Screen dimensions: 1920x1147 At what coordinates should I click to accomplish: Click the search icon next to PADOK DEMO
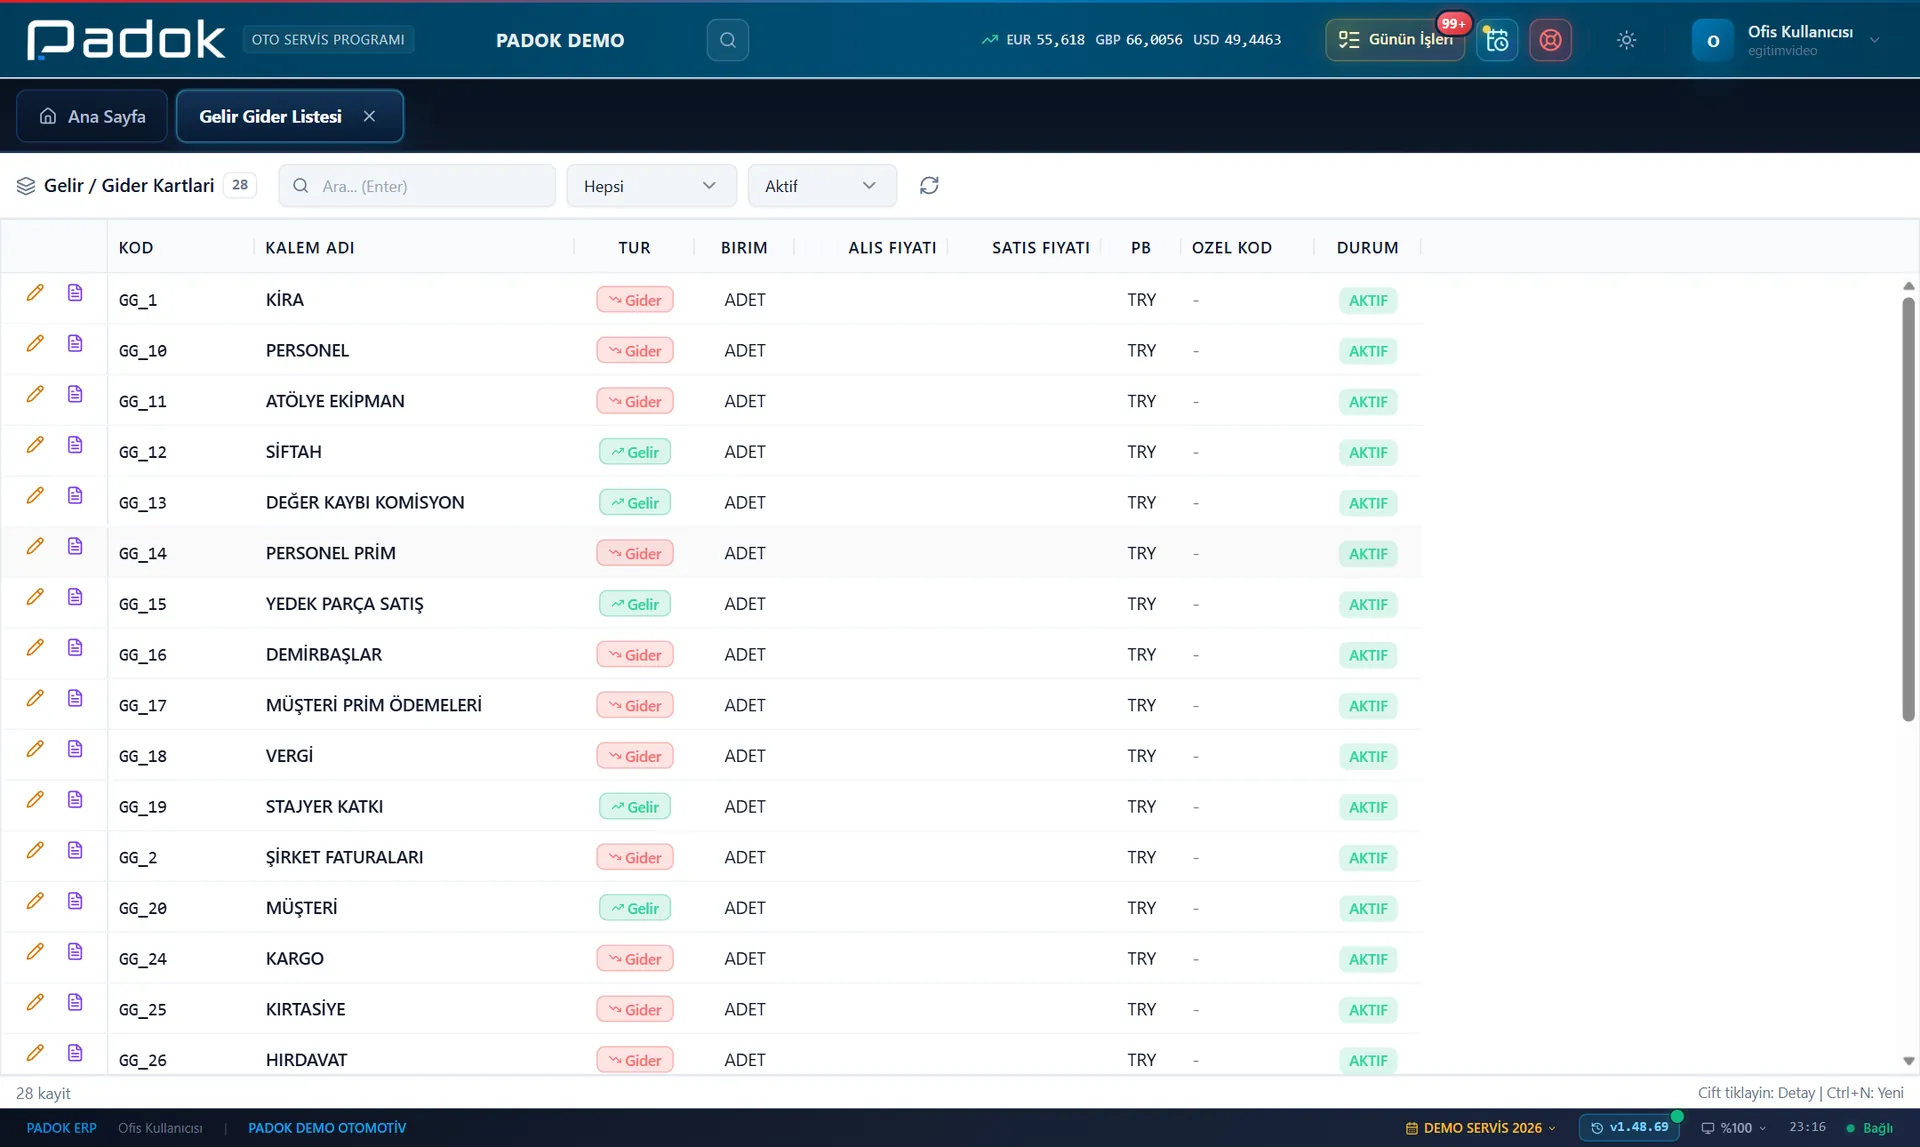pyautogui.click(x=727, y=40)
